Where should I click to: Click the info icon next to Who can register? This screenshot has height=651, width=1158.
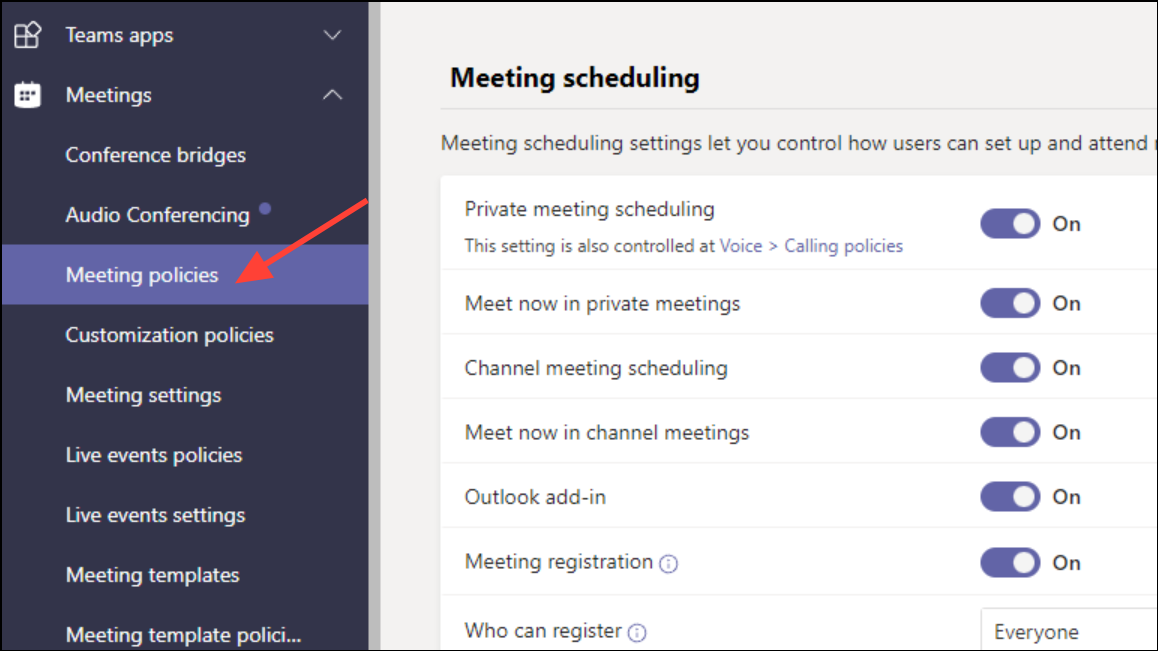637,632
